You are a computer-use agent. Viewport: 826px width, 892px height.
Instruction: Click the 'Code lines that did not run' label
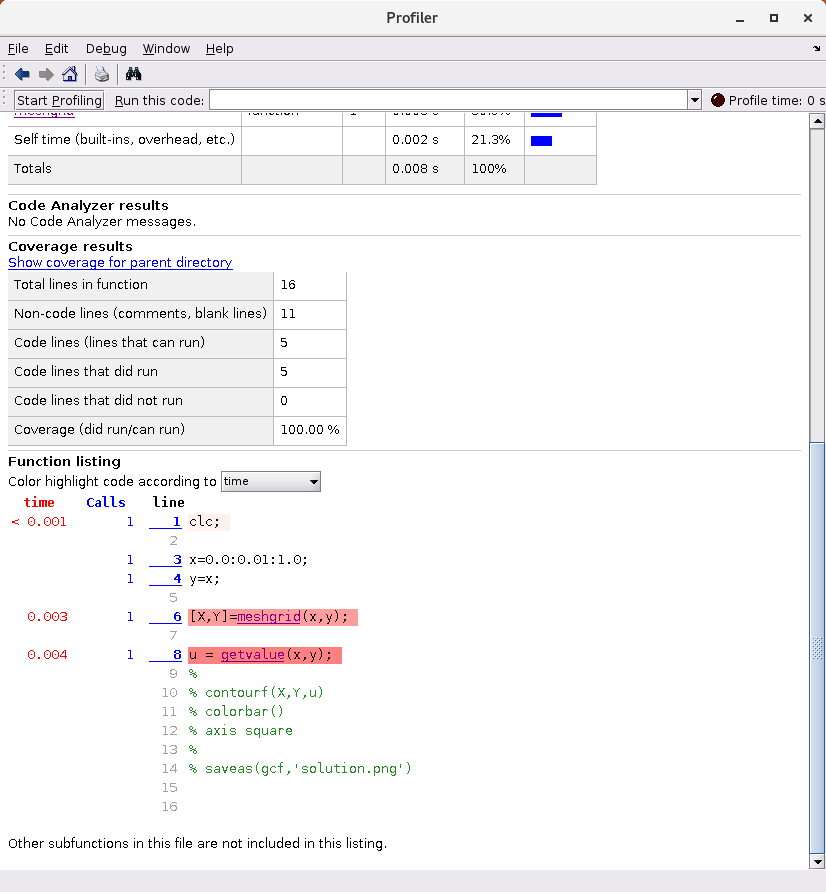pyautogui.click(x=98, y=400)
